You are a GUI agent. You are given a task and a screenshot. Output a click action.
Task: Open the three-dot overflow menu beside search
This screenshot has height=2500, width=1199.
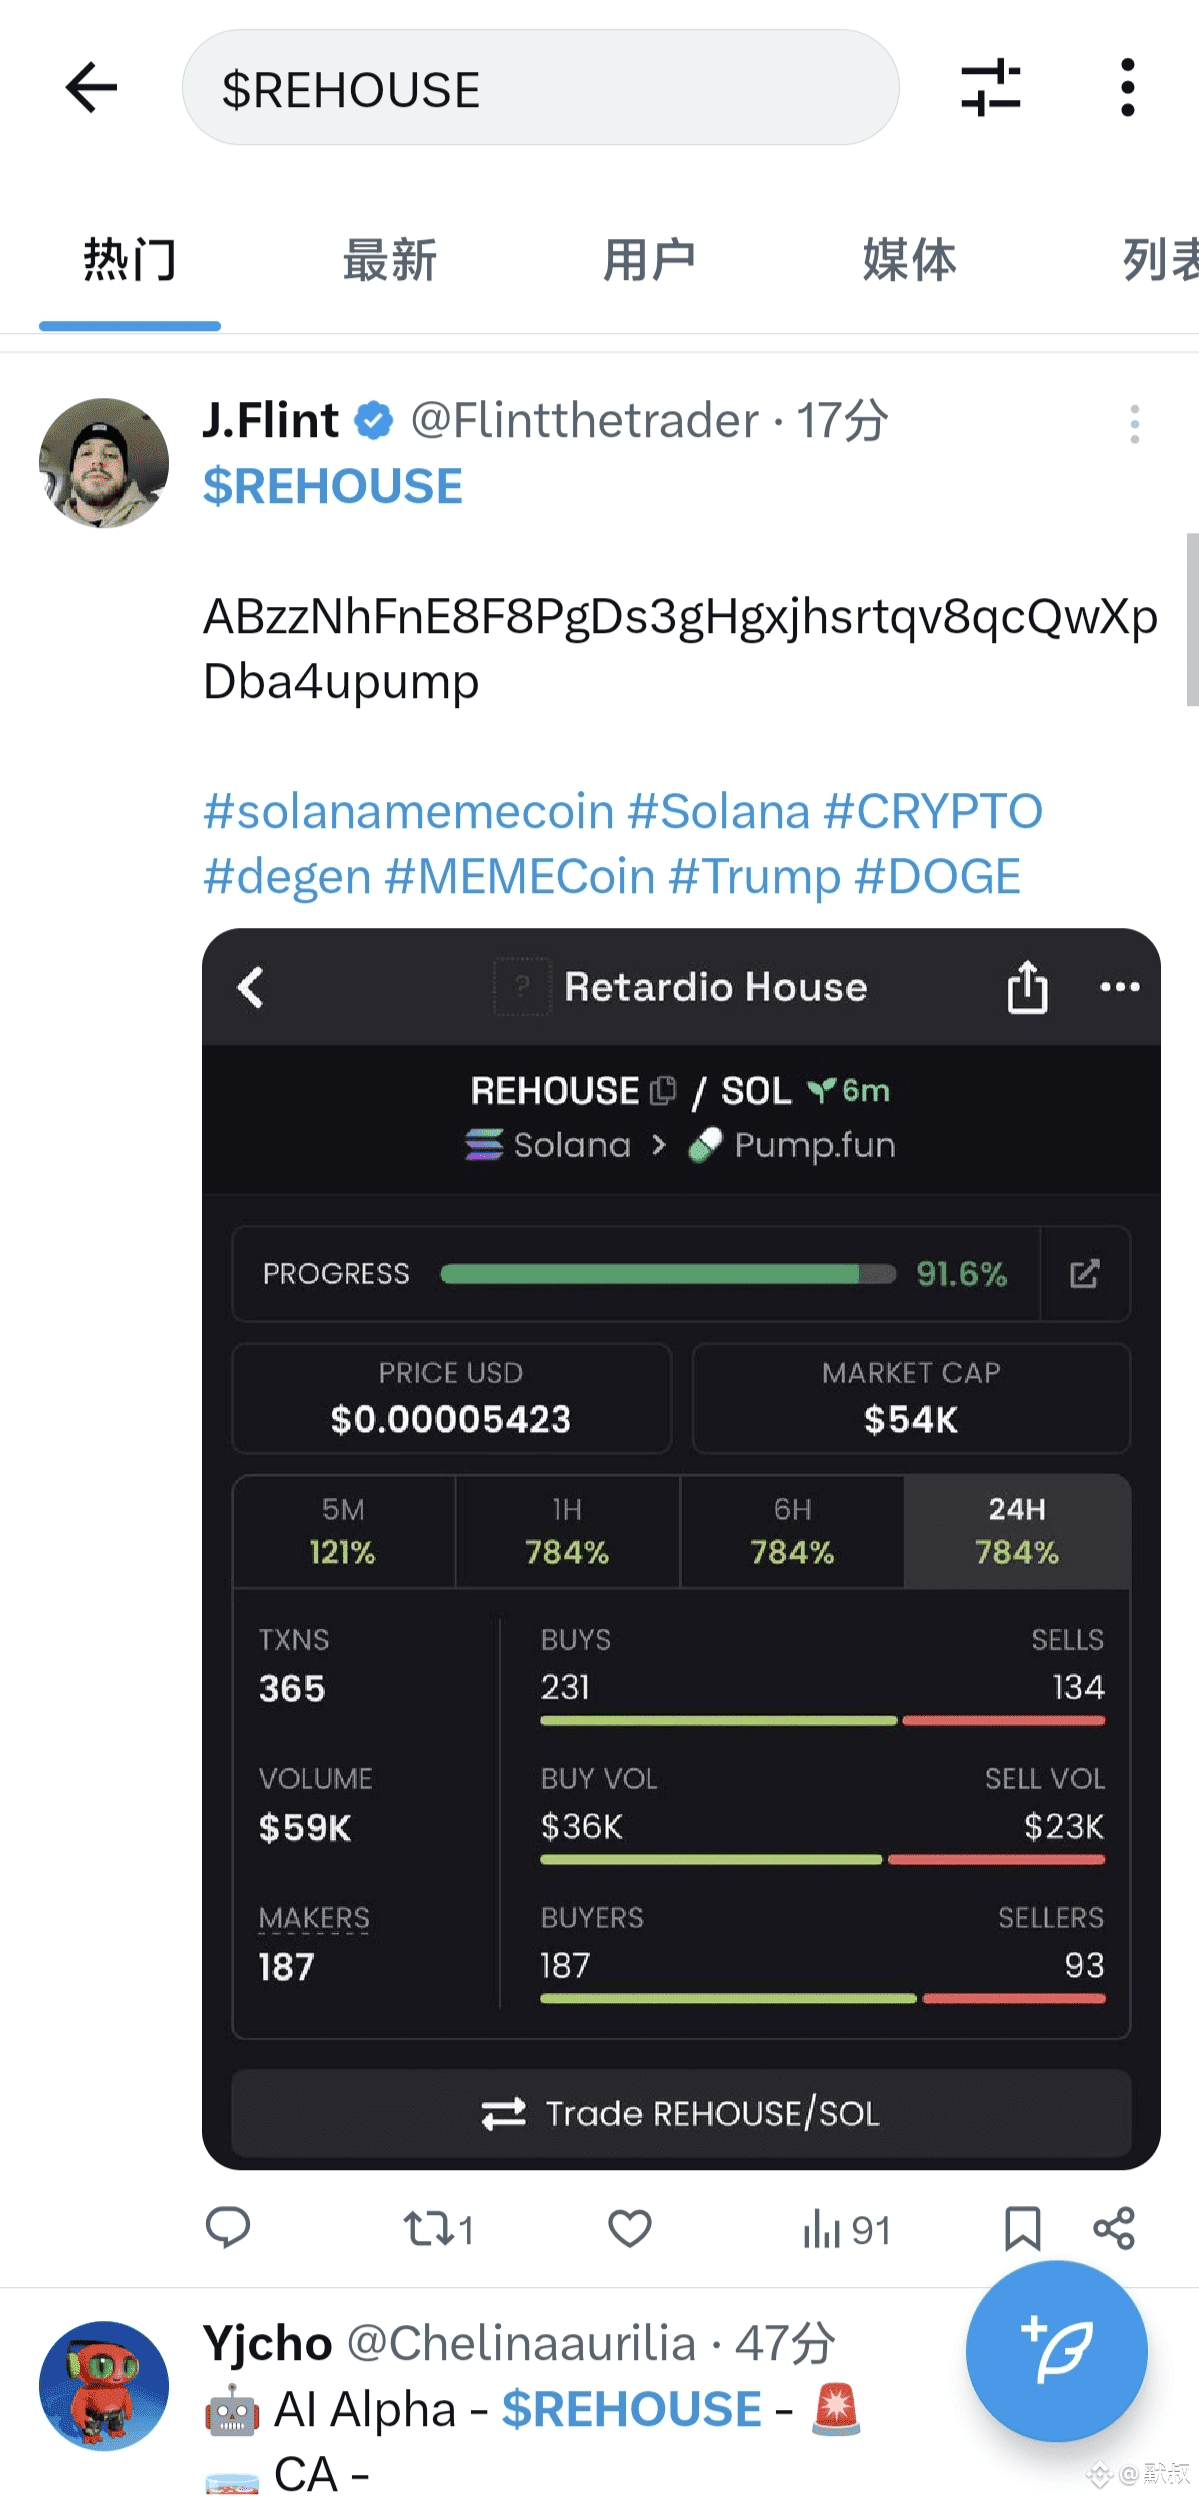(1127, 88)
